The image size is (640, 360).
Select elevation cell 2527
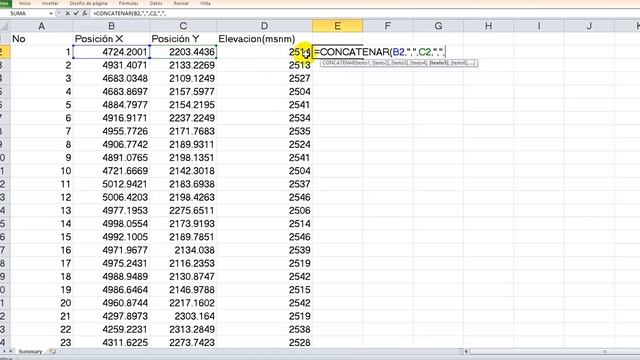pyautogui.click(x=264, y=78)
